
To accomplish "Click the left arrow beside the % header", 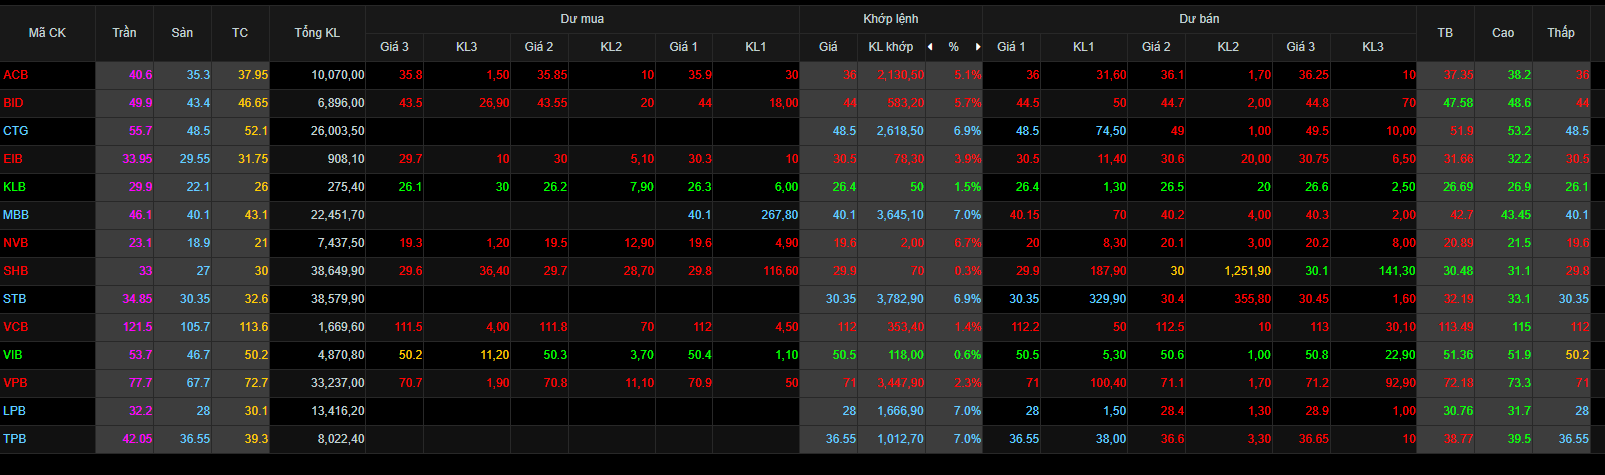I will click(930, 47).
